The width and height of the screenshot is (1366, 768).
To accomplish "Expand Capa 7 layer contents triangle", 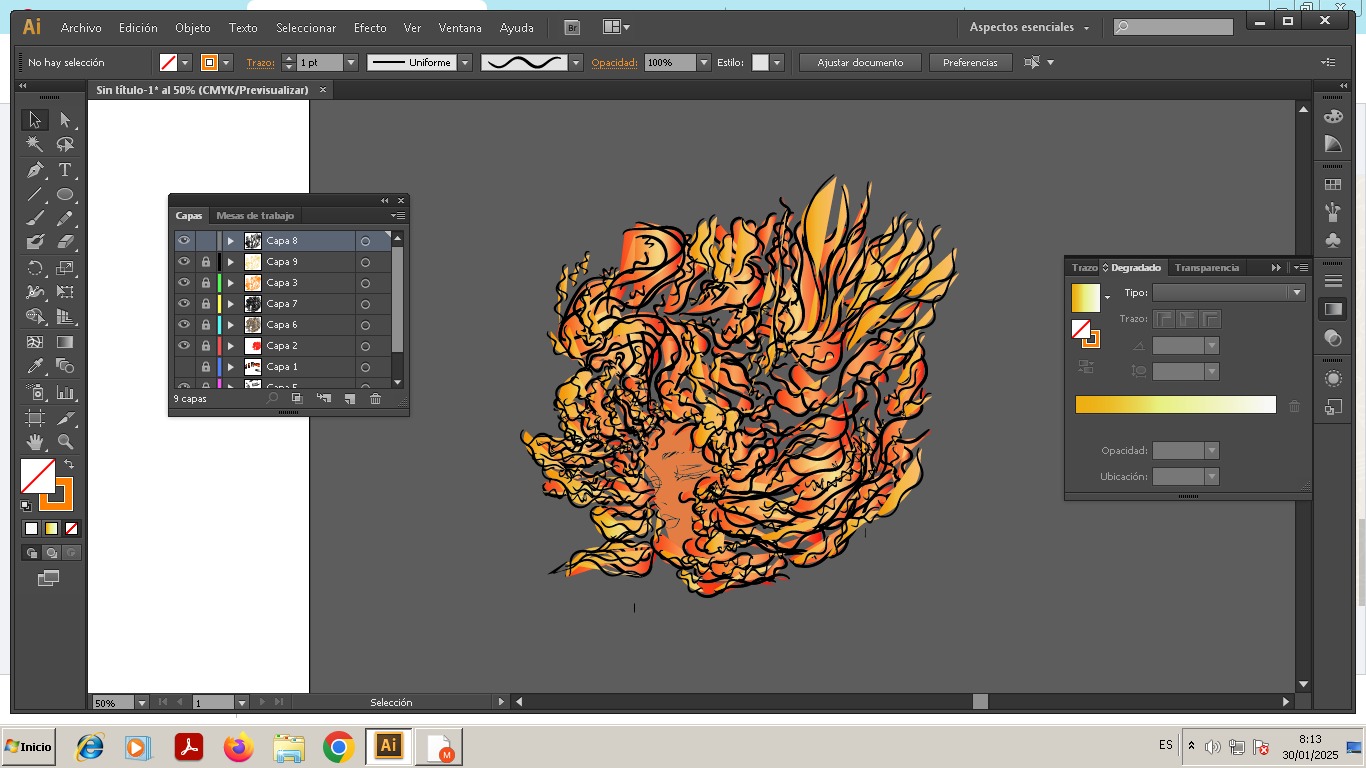I will [x=231, y=304].
